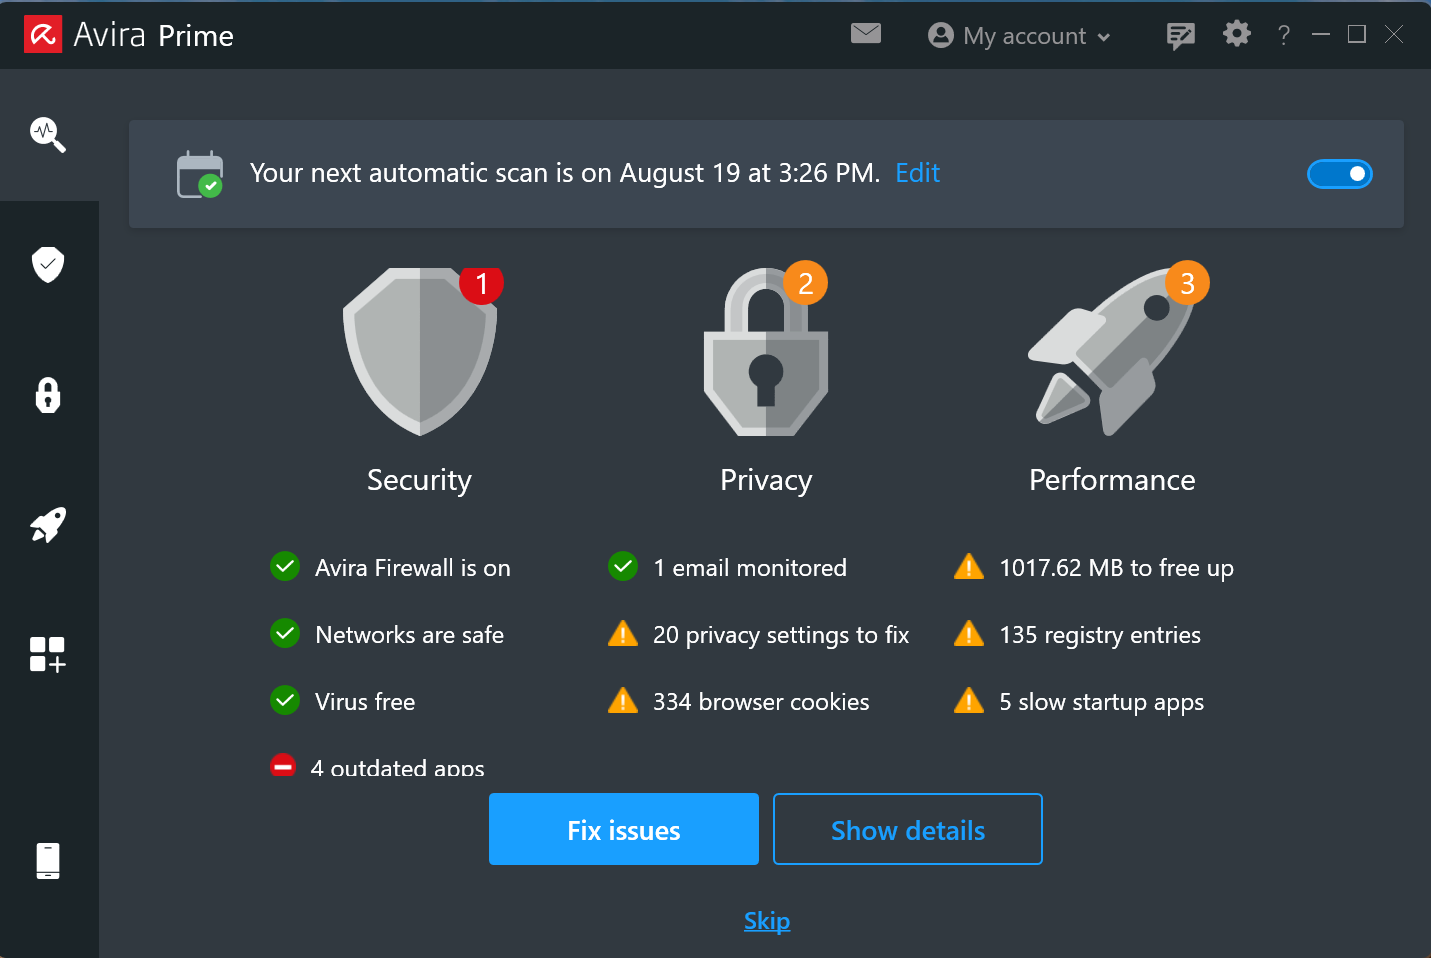Viewport: 1431px width, 958px height.
Task: Open the mobile device sidebar icon
Action: point(48,861)
